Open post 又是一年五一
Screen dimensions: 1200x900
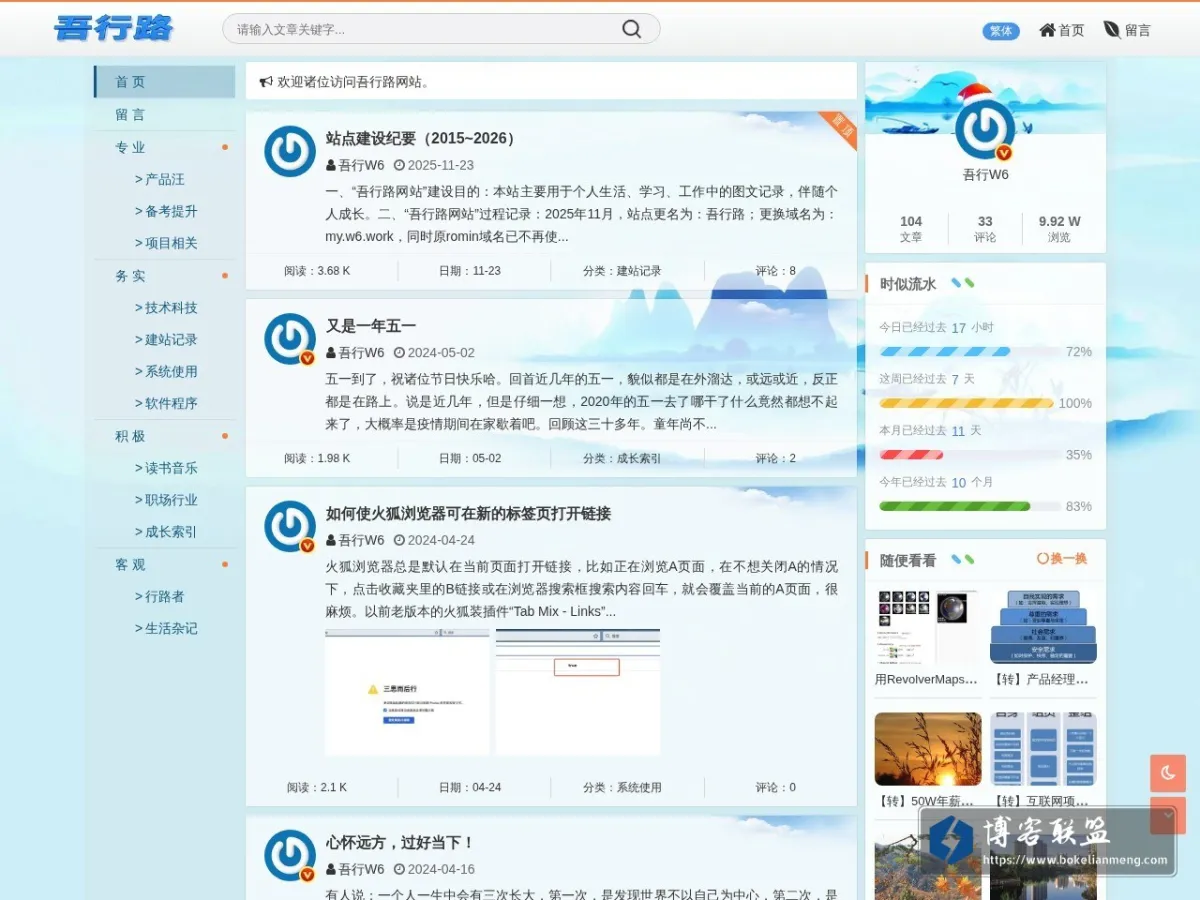point(370,326)
